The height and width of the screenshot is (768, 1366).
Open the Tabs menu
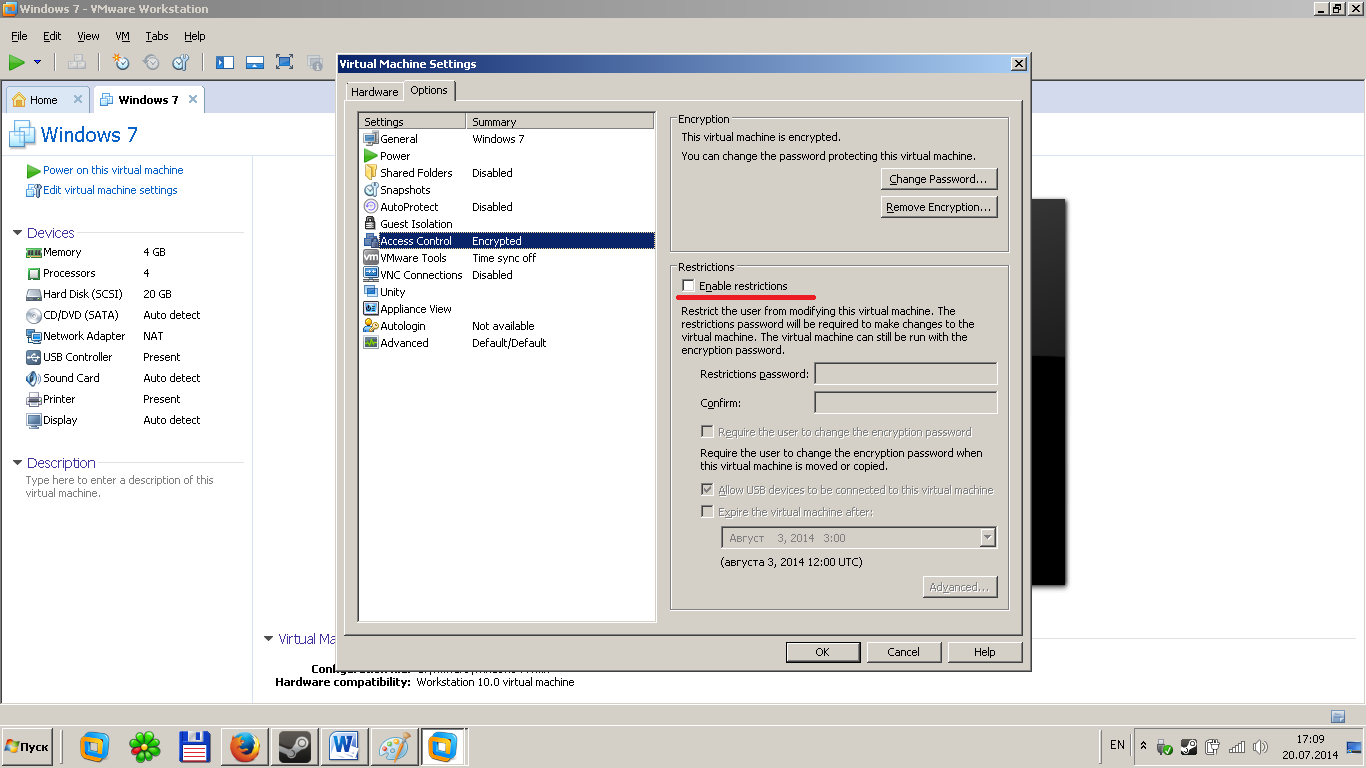(157, 36)
